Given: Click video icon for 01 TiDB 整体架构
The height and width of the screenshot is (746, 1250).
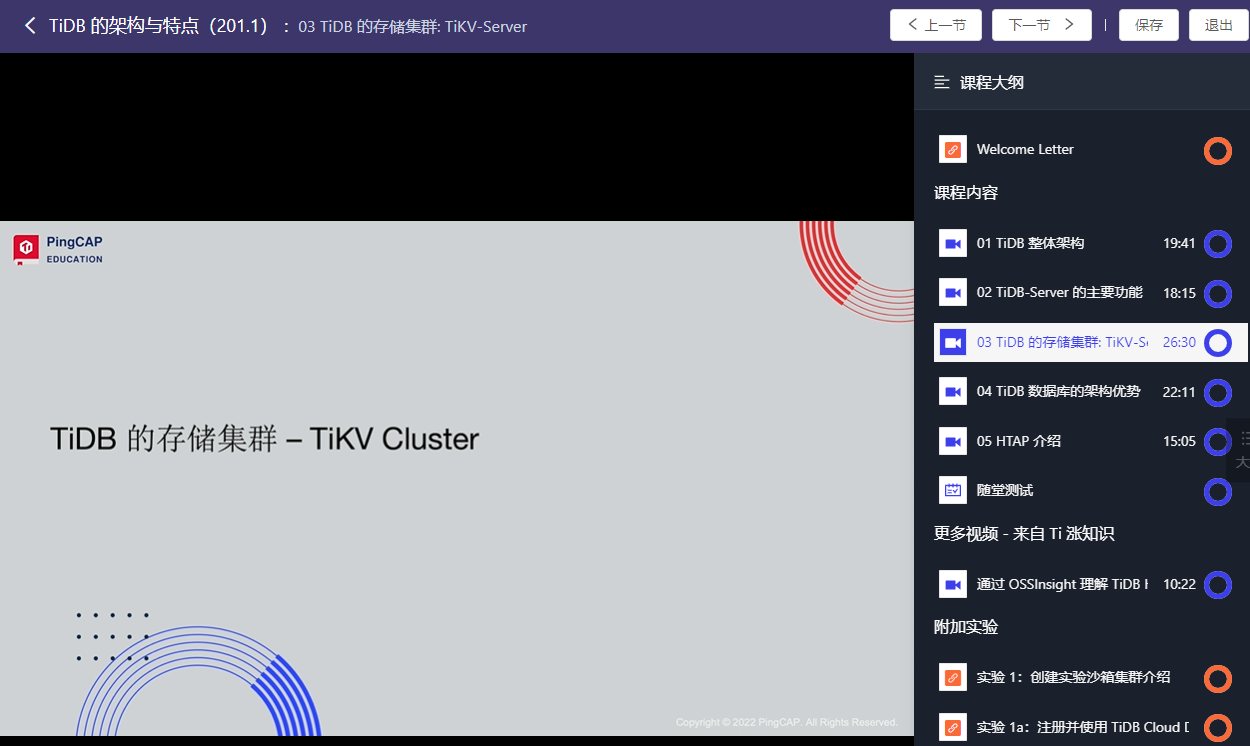Looking at the screenshot, I should 953,243.
